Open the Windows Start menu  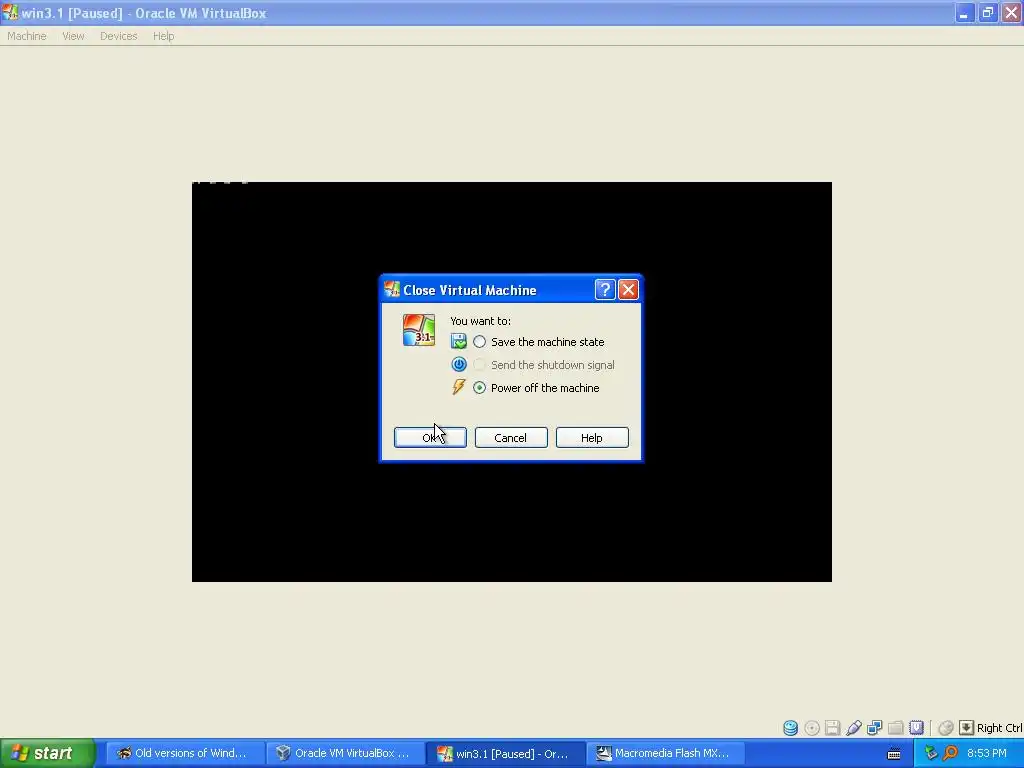(48, 753)
